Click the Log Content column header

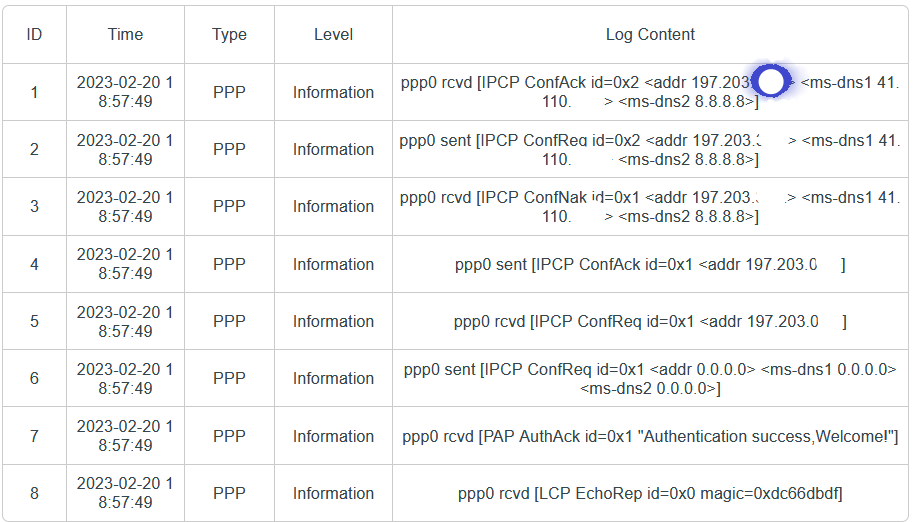650,35
